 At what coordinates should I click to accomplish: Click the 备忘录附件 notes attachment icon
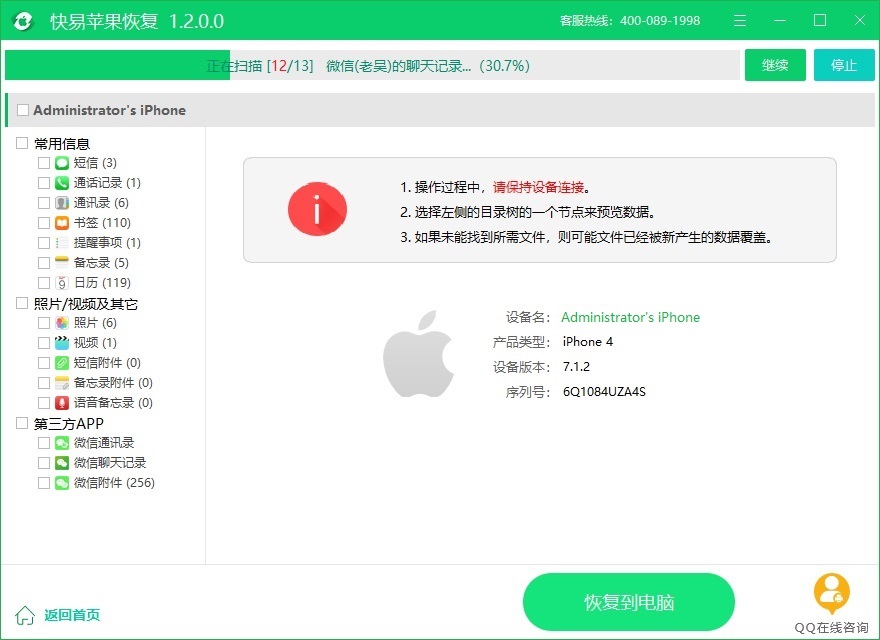coord(62,383)
